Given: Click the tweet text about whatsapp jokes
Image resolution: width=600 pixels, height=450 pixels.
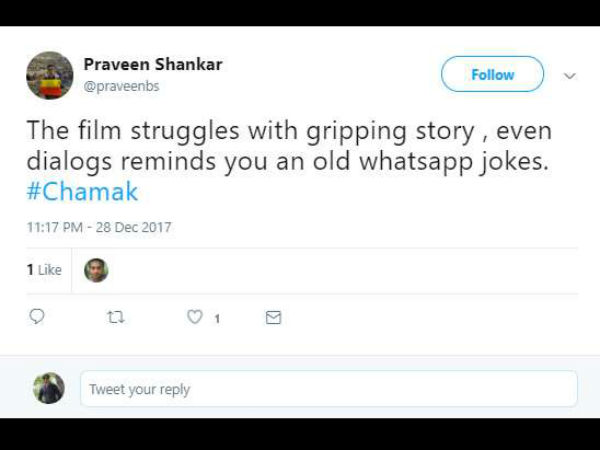Looking at the screenshot, I should click(x=289, y=147).
